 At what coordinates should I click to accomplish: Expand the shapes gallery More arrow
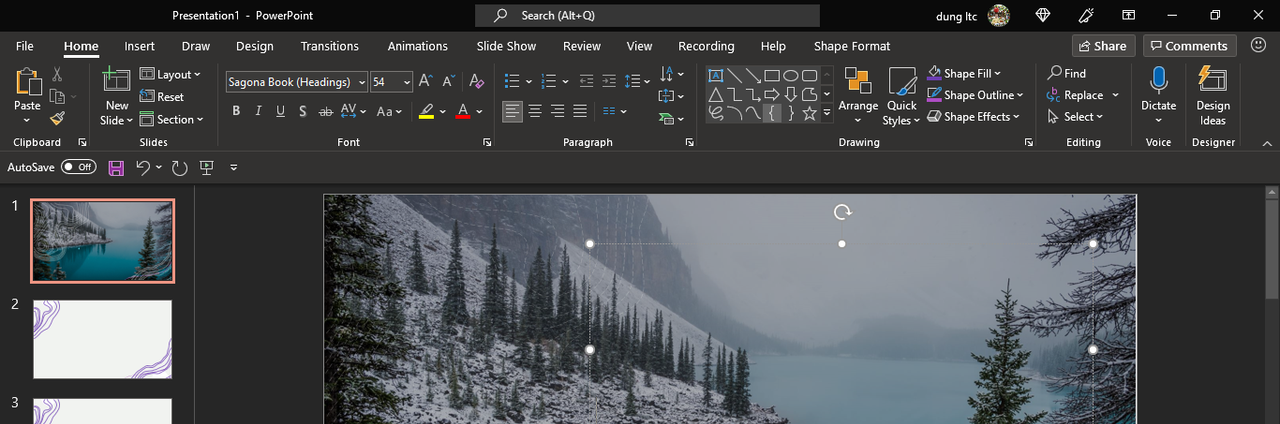click(827, 113)
